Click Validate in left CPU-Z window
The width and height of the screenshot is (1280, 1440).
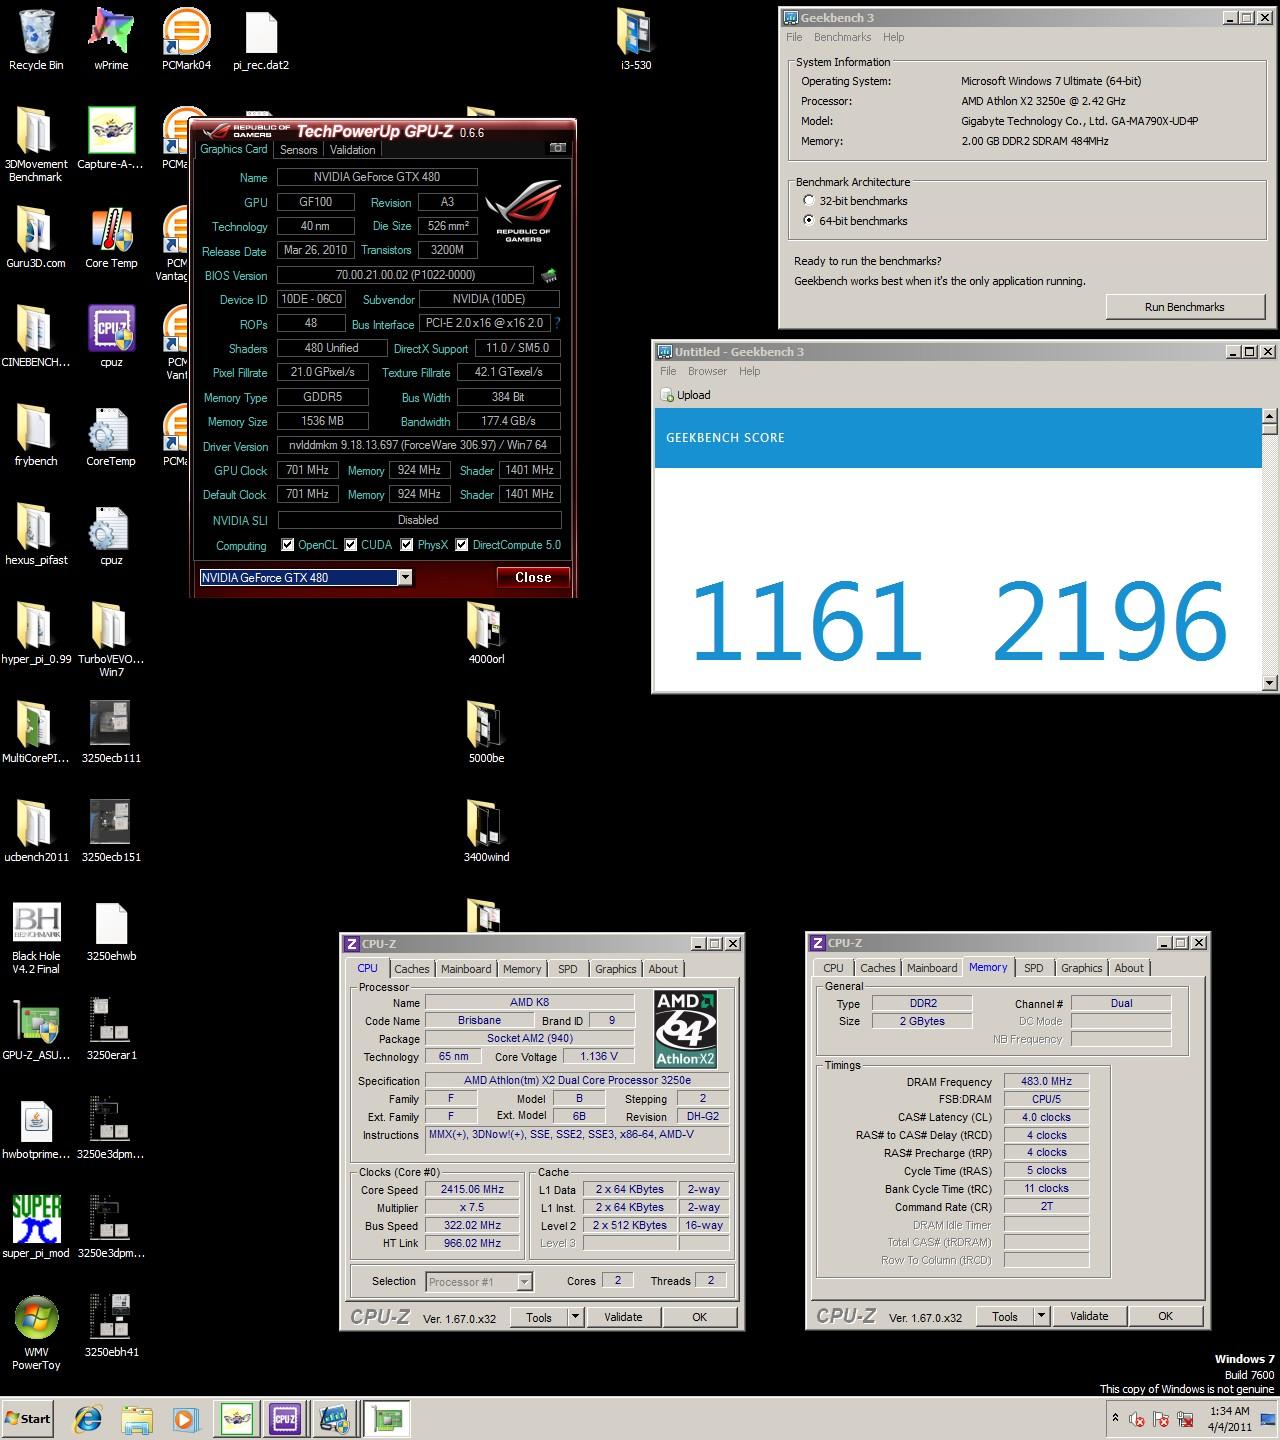(623, 1317)
